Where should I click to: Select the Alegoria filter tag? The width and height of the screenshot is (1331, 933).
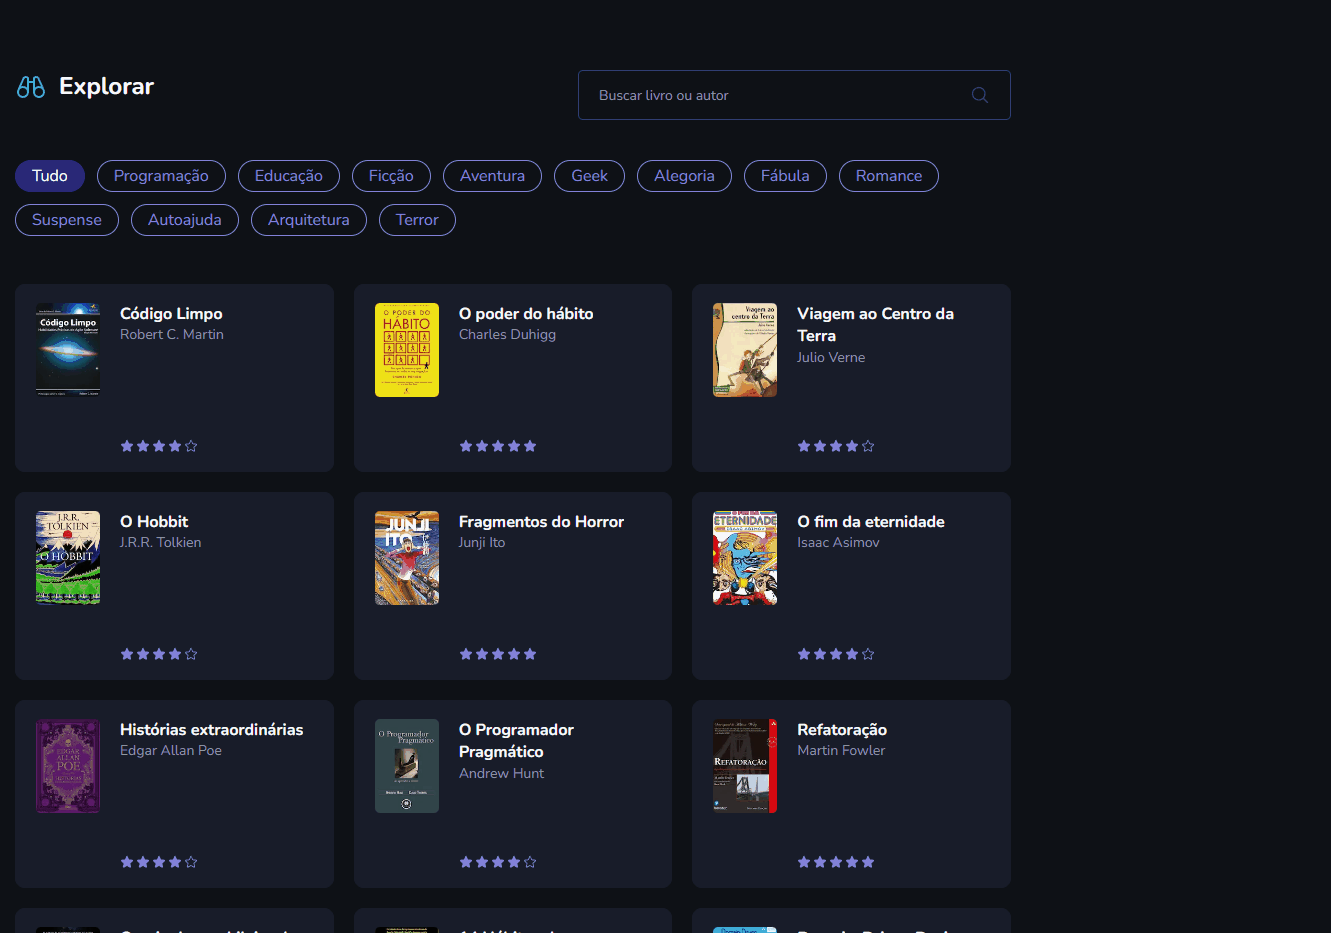click(684, 176)
